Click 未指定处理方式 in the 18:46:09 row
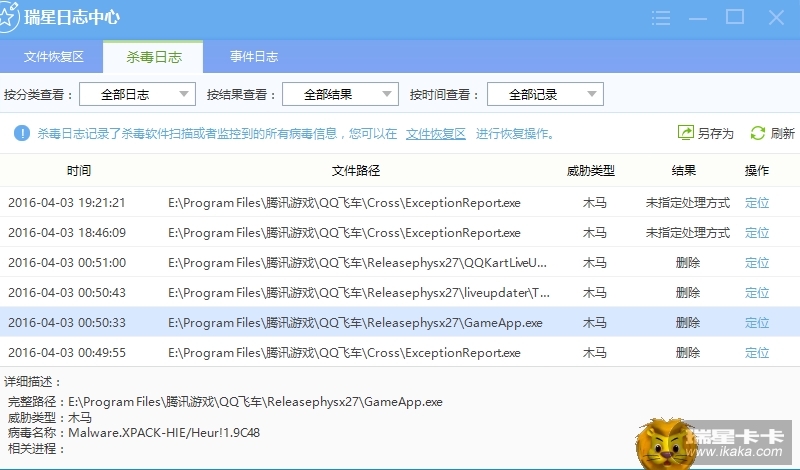 coord(688,233)
